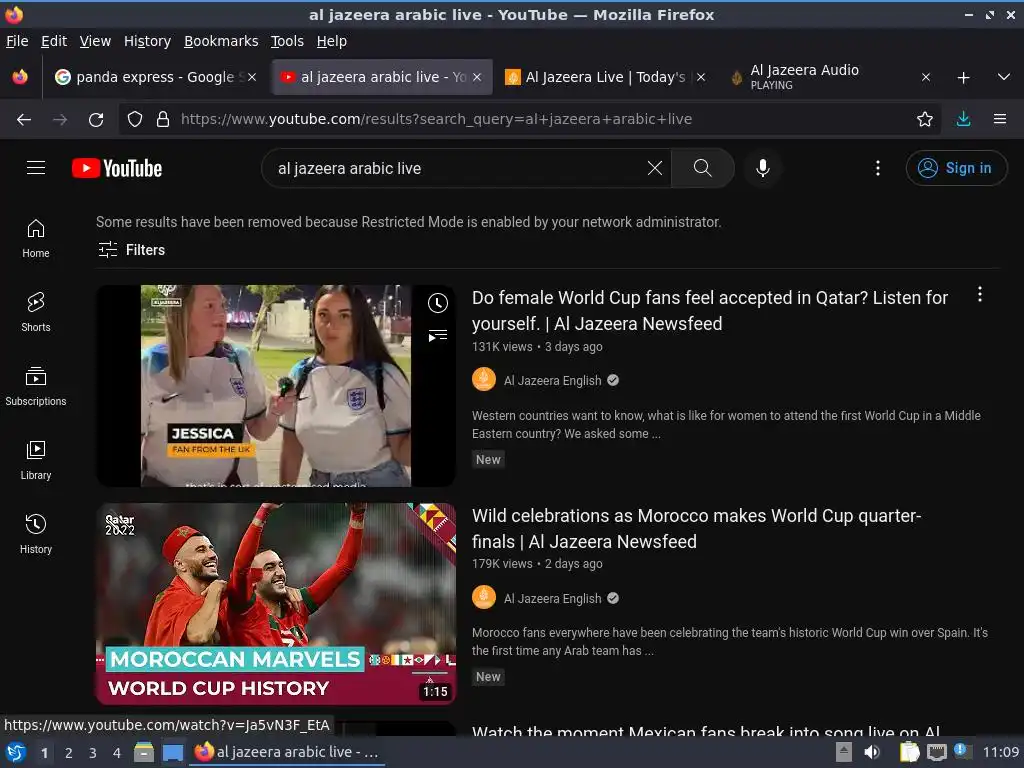Close the al jazeera arabic live tab
Image resolution: width=1024 pixels, height=768 pixels.
(477, 77)
